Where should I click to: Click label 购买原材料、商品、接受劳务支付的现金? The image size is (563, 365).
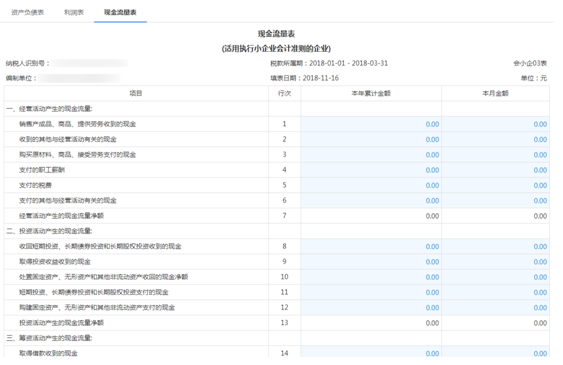pyautogui.click(x=78, y=155)
